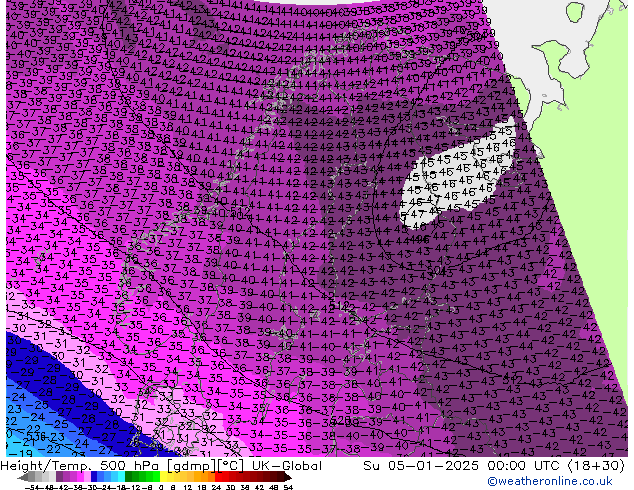Click the '504' height contour label
Image resolution: width=634 pixels, height=490 pixels.
[435, 270]
